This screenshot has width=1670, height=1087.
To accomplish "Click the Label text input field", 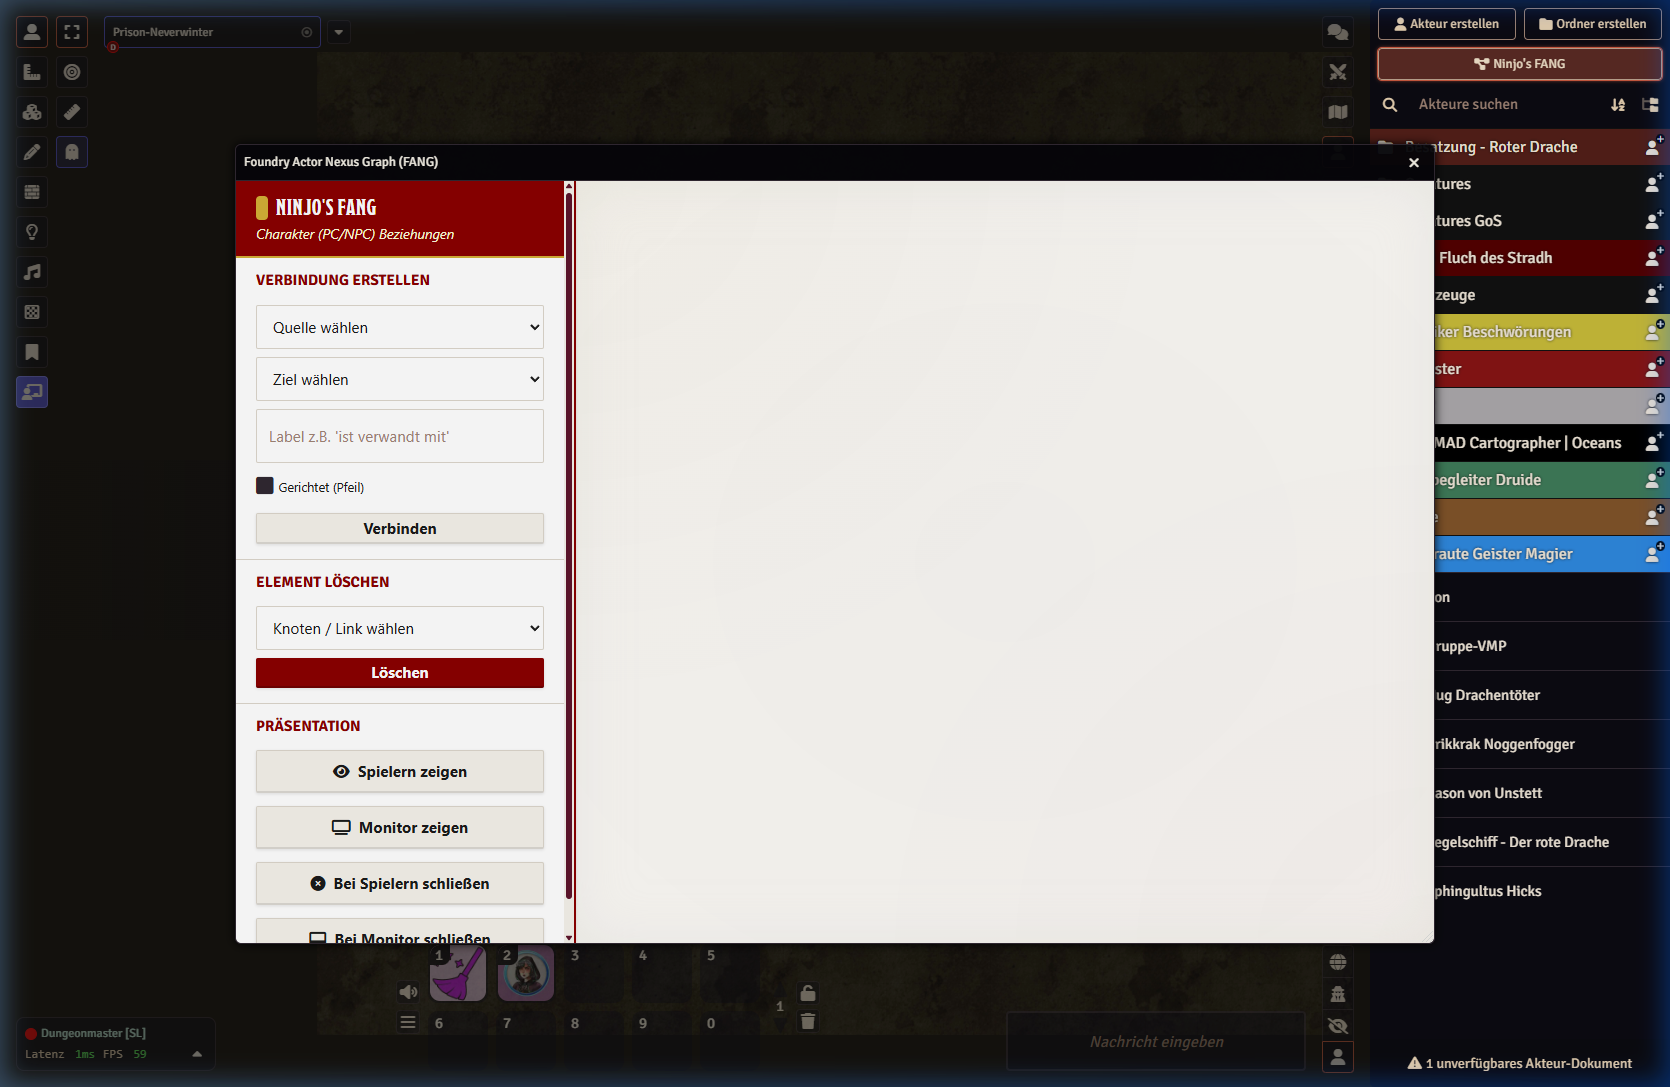I will pos(400,436).
